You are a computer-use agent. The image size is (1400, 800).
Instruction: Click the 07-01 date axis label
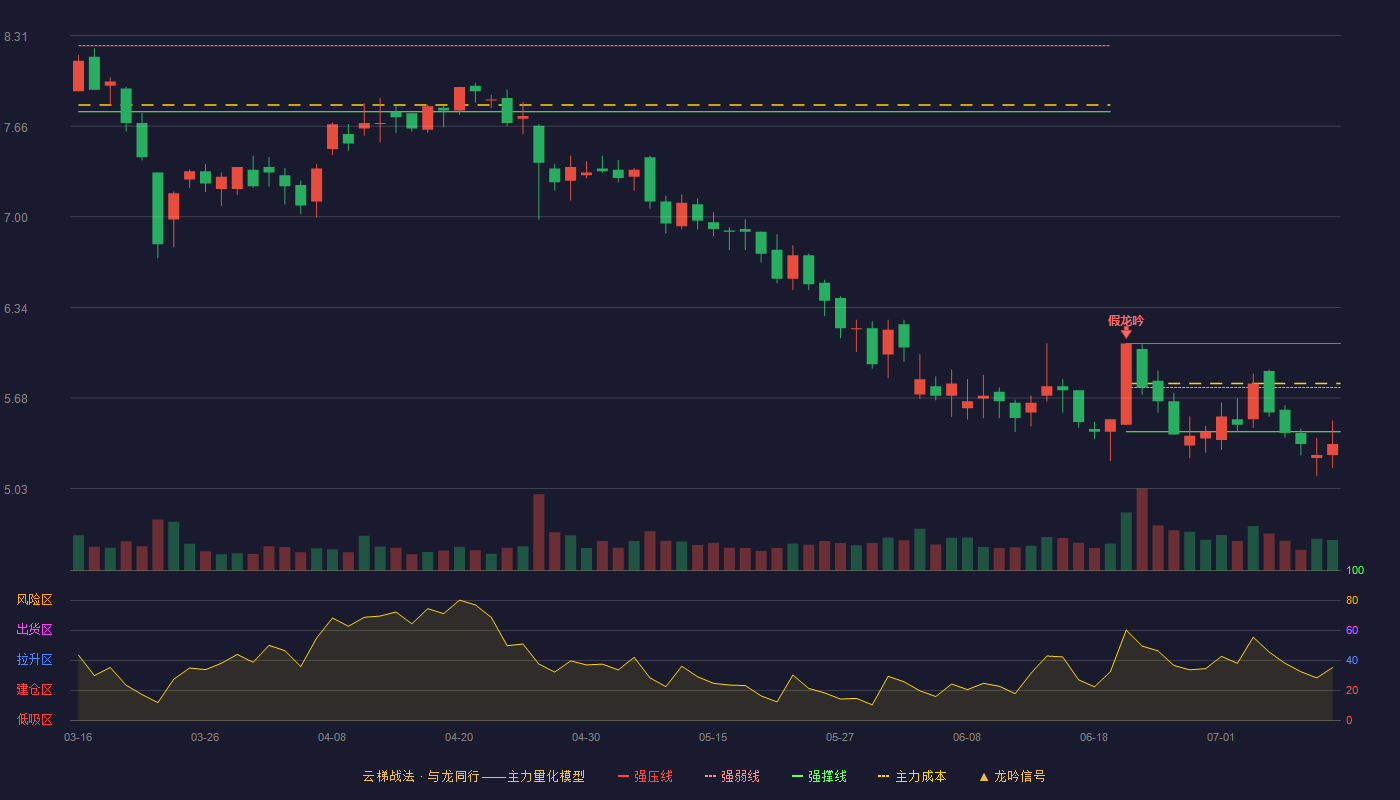[x=1221, y=737]
